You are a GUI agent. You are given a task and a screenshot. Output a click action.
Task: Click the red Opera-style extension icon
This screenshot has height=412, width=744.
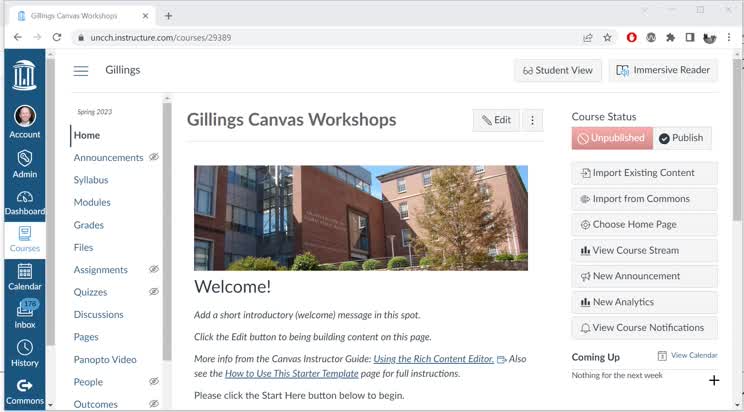pyautogui.click(x=632, y=37)
